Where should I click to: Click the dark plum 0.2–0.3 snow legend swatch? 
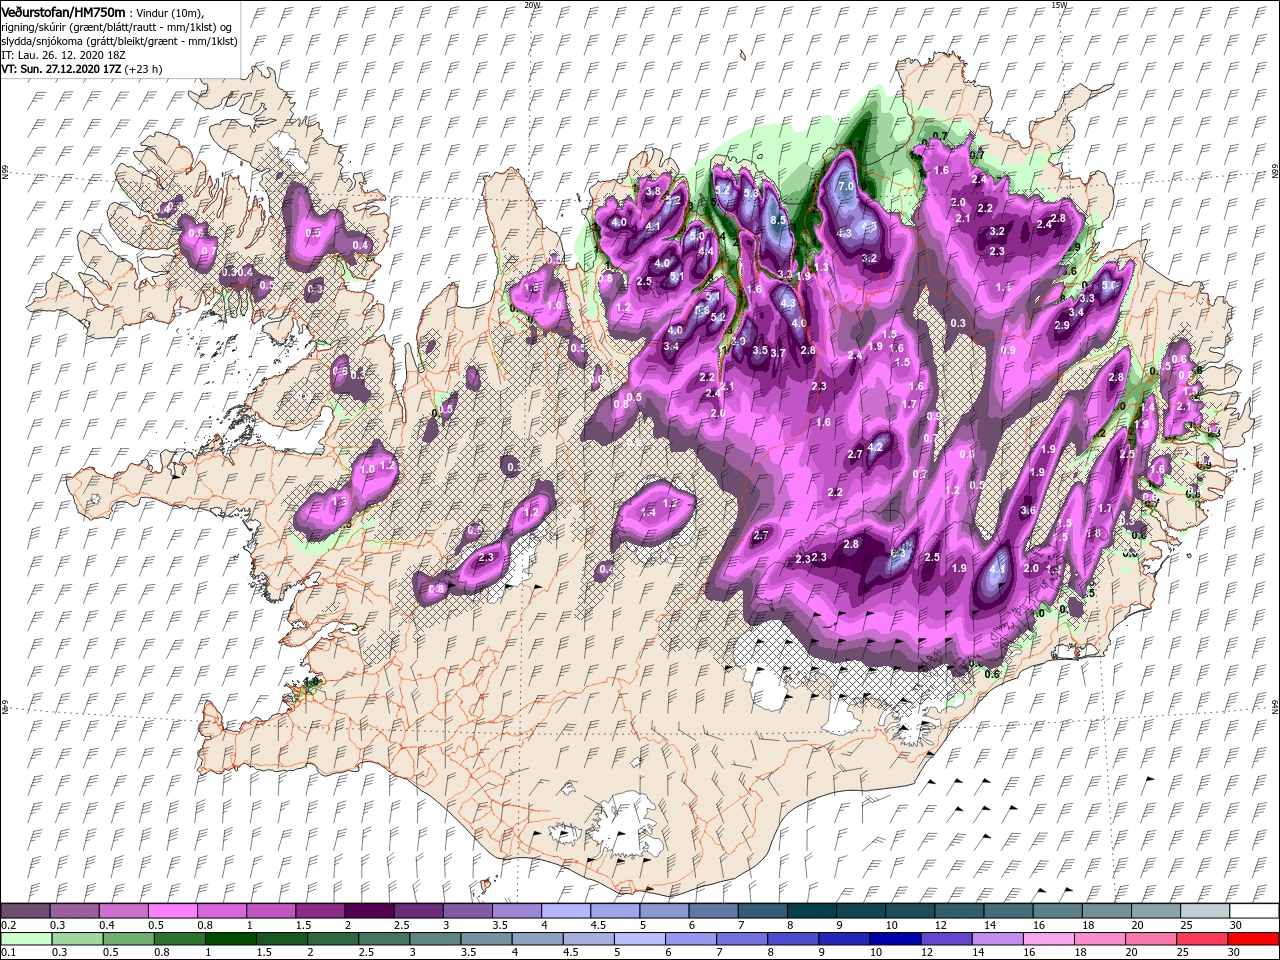click(x=25, y=911)
